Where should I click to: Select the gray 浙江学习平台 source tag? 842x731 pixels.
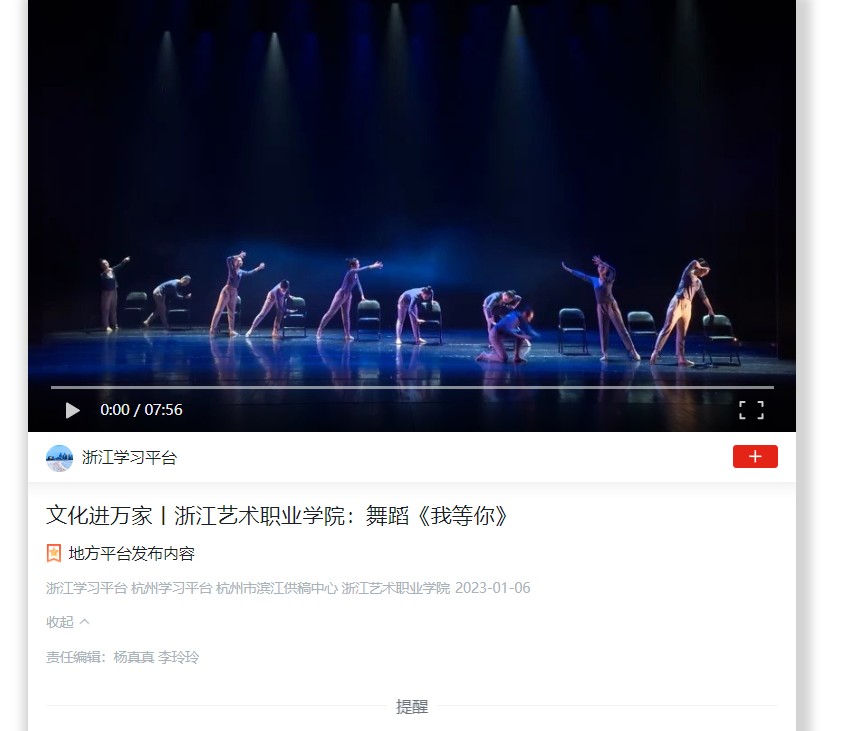tap(86, 588)
